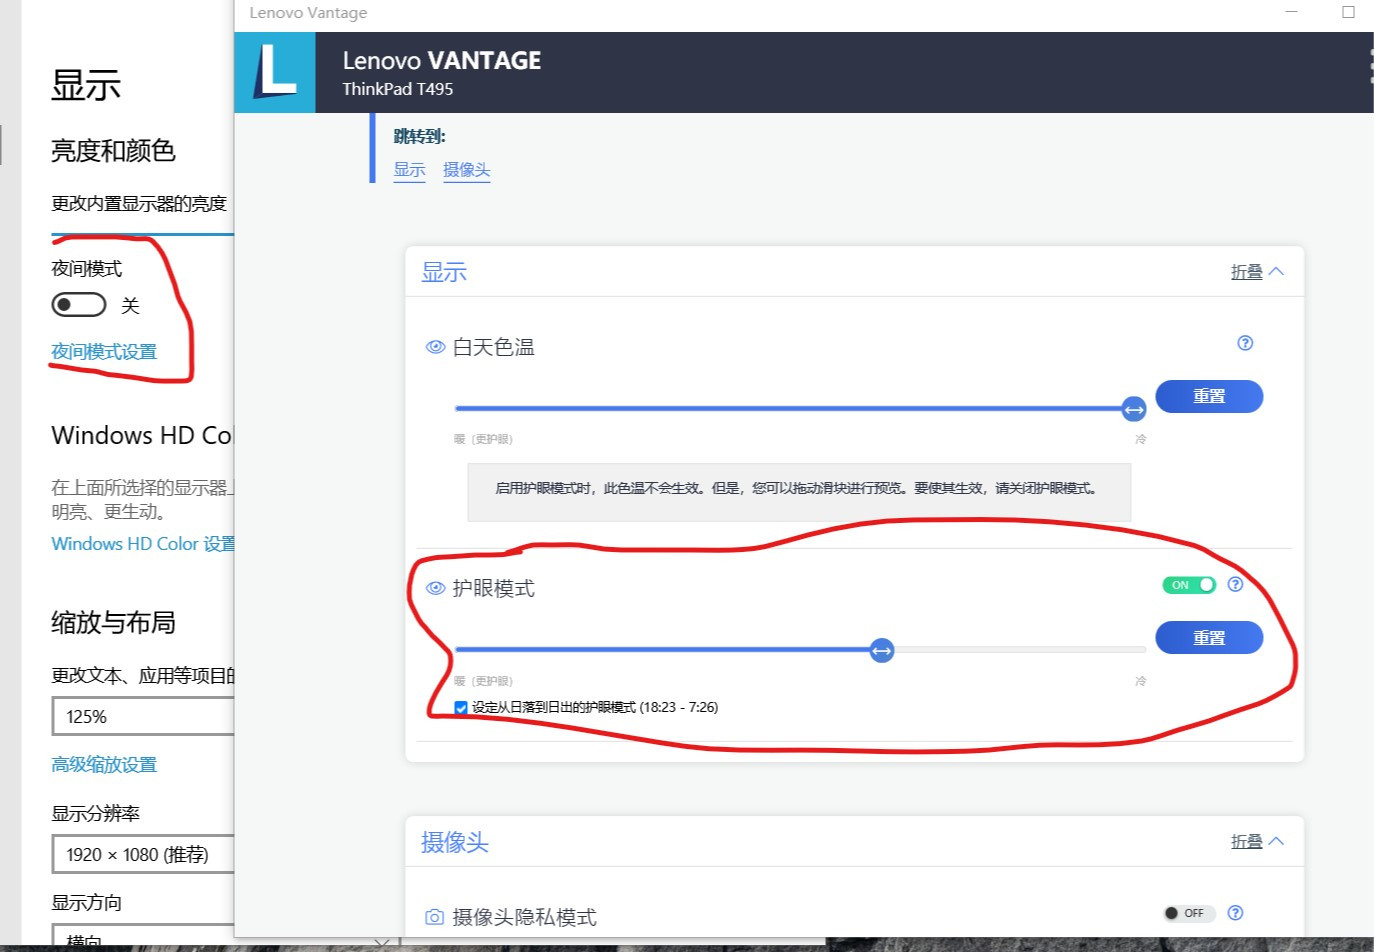Click help icon for 摄像头隐私模式
The height and width of the screenshot is (952, 1374).
tap(1235, 912)
